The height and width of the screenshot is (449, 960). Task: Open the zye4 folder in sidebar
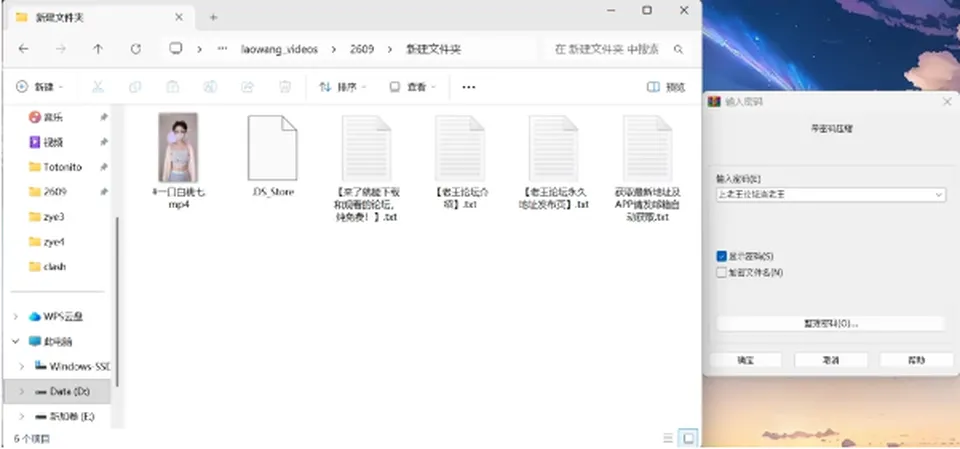47,242
